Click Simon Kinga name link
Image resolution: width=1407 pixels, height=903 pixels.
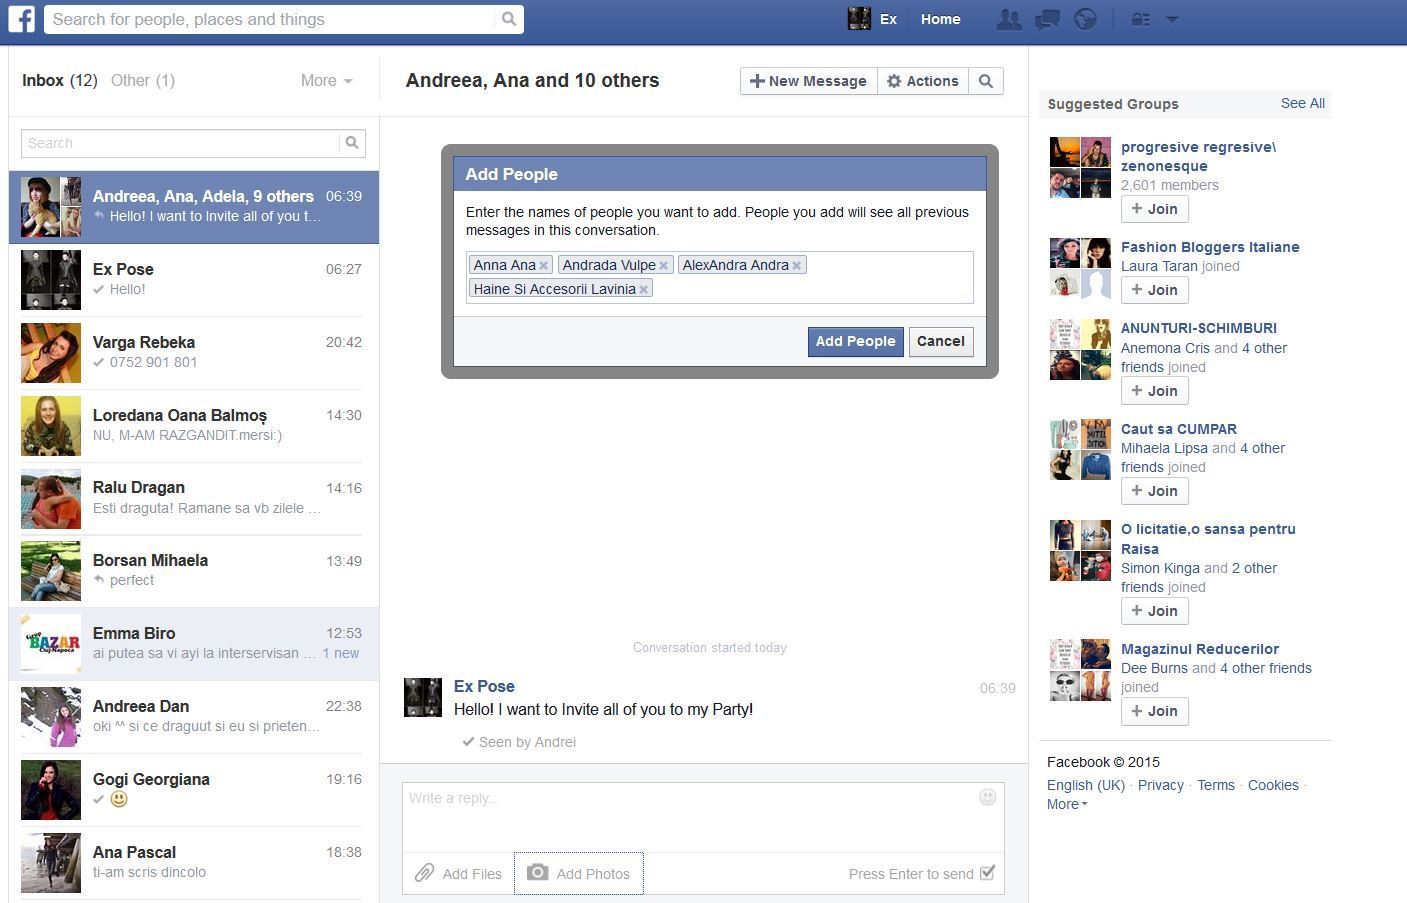point(1160,568)
